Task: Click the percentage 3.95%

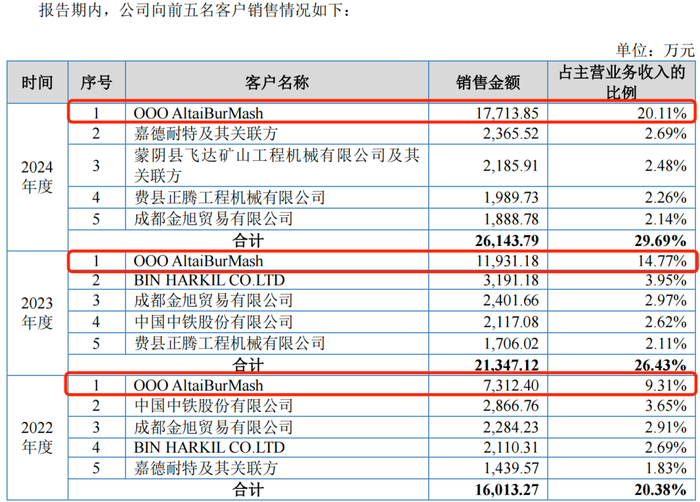Action: pos(666,280)
